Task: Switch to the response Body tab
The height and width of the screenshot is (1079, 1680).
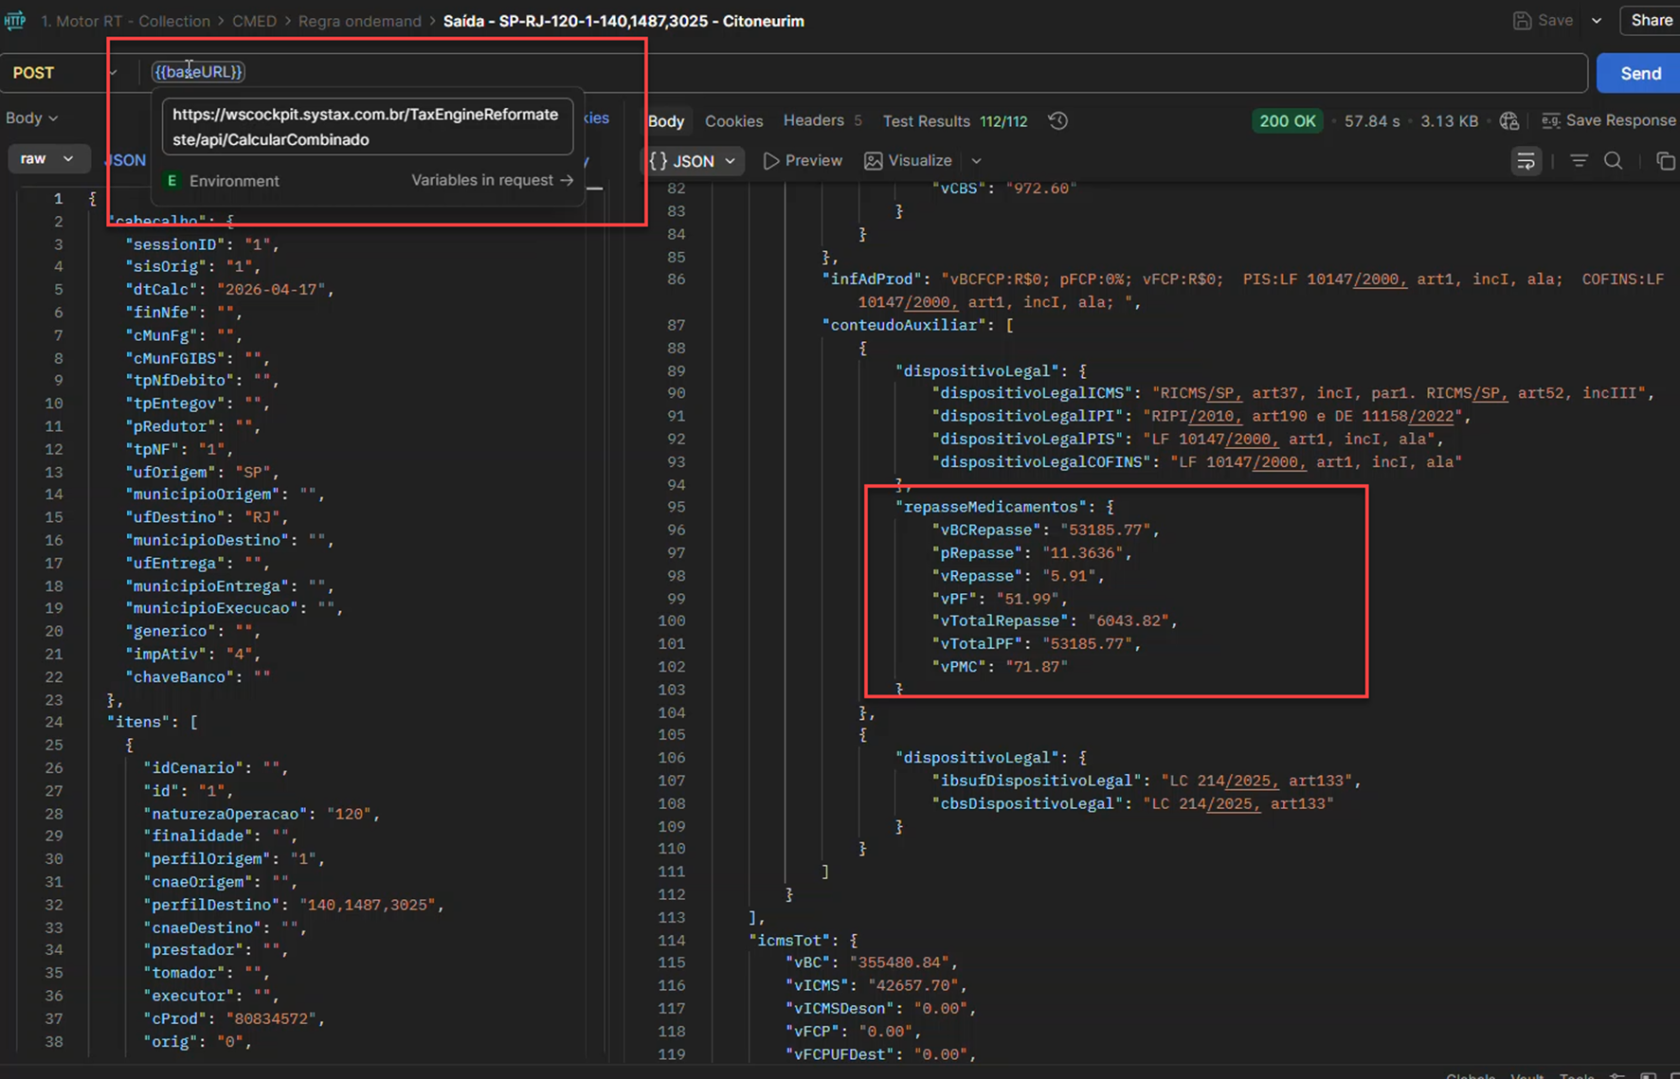Action: (x=666, y=121)
